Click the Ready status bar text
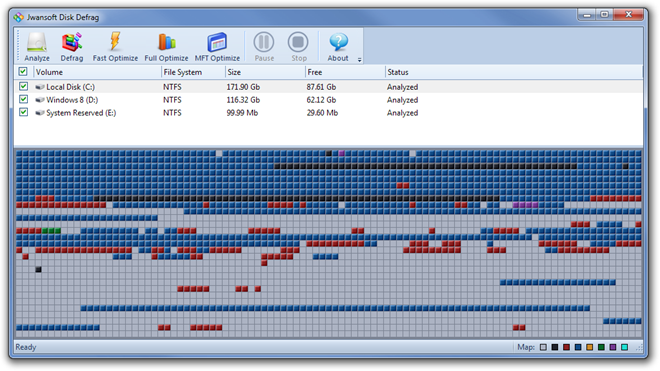Viewport: 660px width, 371px height. tap(26, 347)
